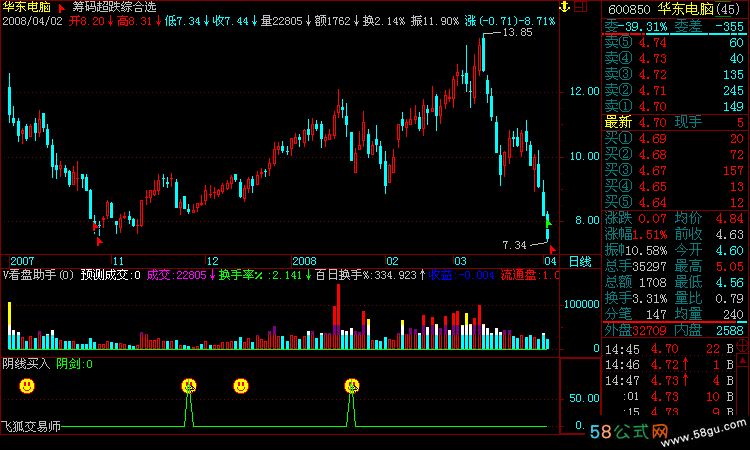Click the red flag marker below the 7.34 low
Image resolution: width=750 pixels, height=450 pixels.
pyautogui.click(x=553, y=249)
